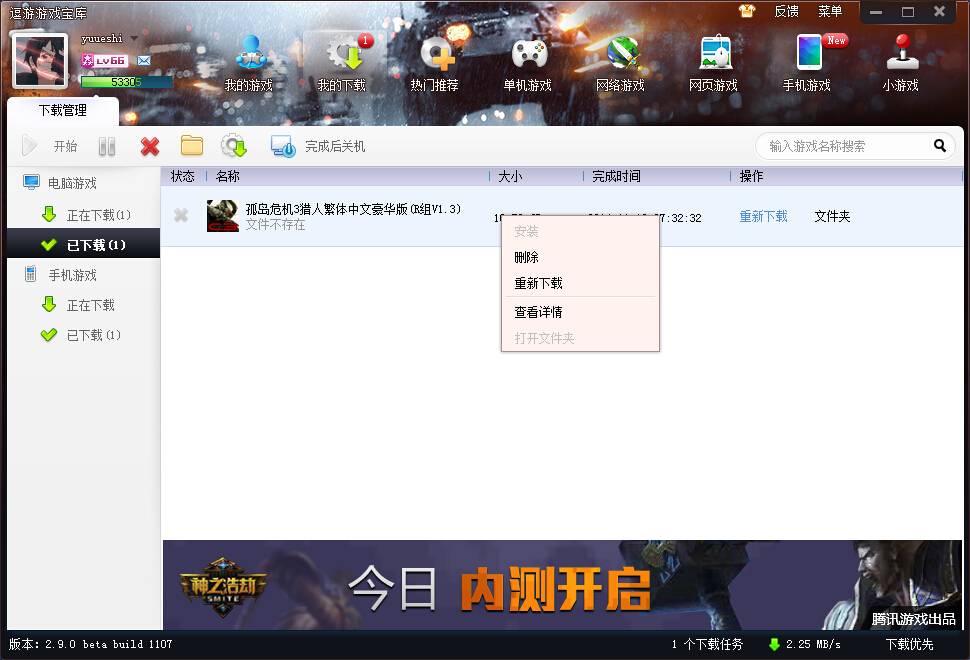Choose 删除 from context menu
The height and width of the screenshot is (660, 970).
click(580, 257)
